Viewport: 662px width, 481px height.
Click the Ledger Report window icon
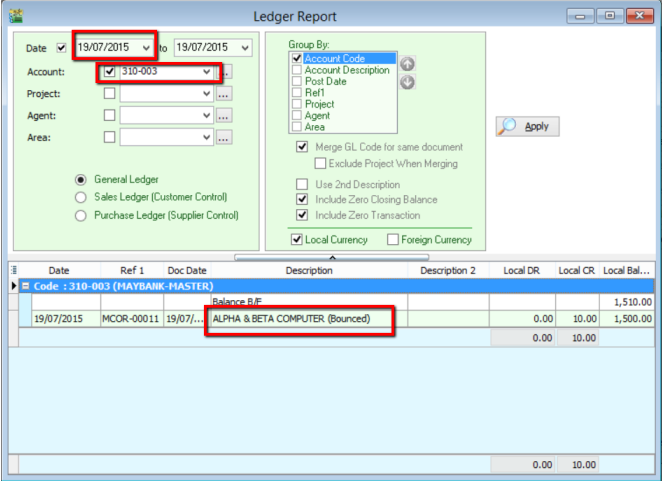13,13
